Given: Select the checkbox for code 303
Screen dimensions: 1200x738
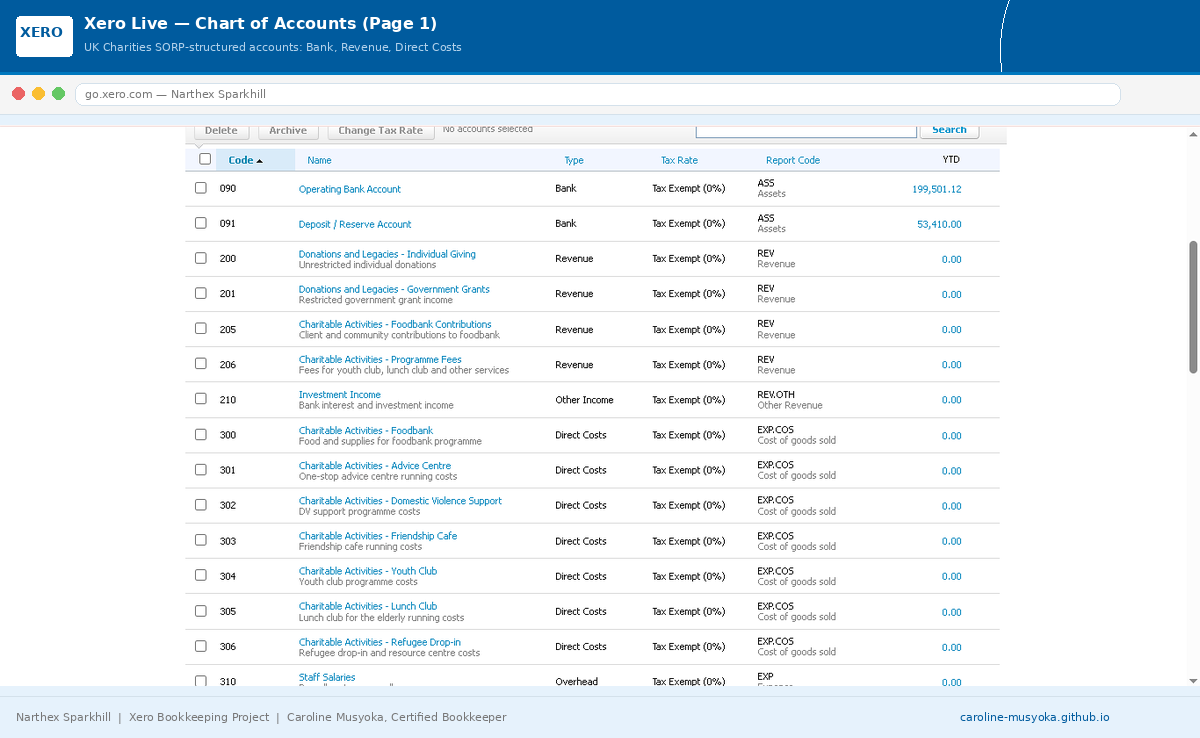Looking at the screenshot, I should point(201,540).
